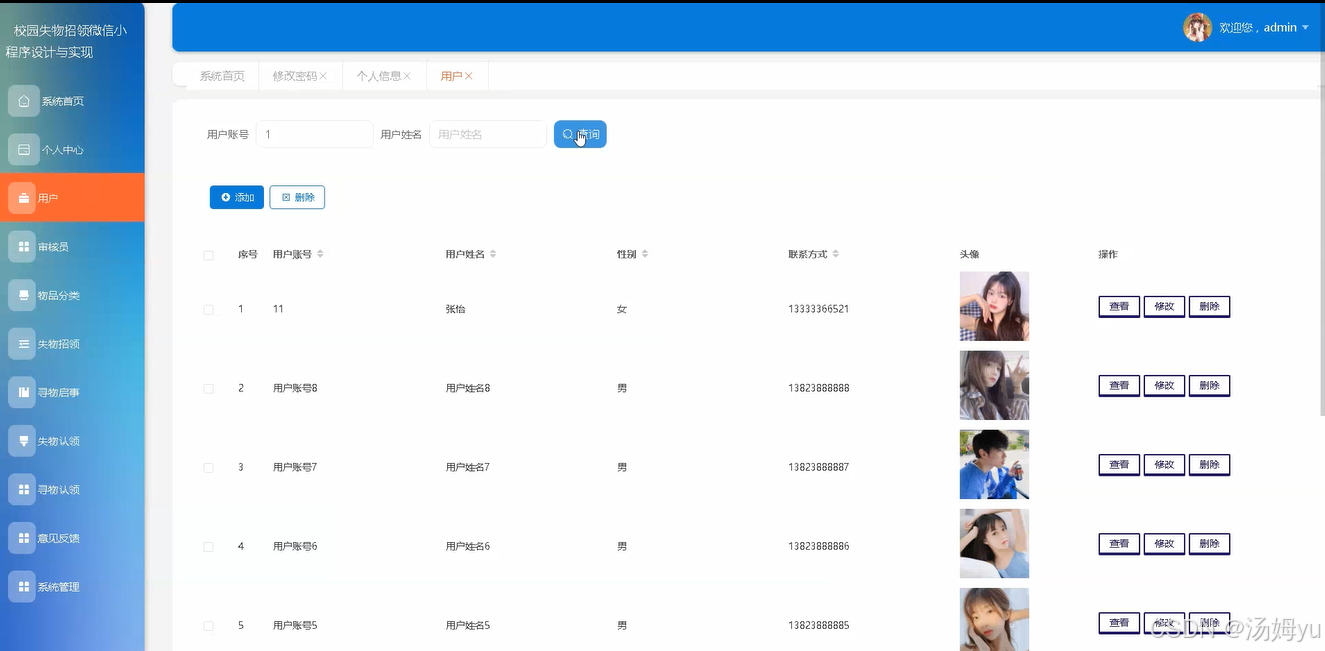Close the 个人信息 tab with its X
This screenshot has width=1325, height=651.
[x=407, y=76]
